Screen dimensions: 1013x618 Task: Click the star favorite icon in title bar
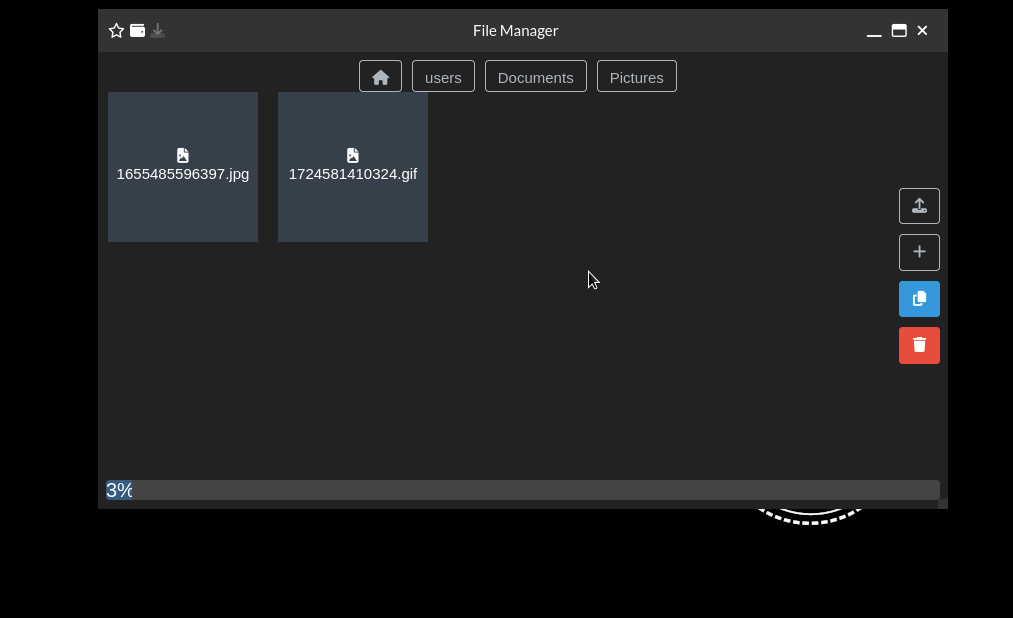pos(116,31)
